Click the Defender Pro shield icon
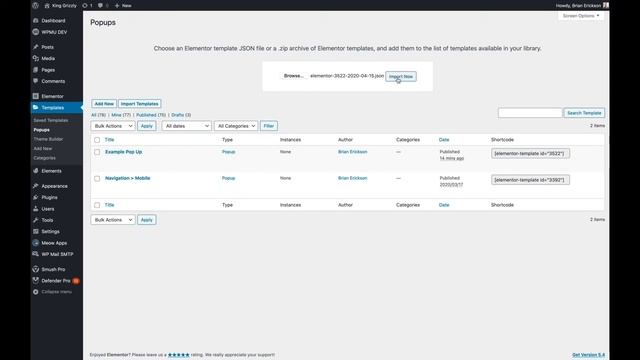640x360 pixels. (36, 280)
